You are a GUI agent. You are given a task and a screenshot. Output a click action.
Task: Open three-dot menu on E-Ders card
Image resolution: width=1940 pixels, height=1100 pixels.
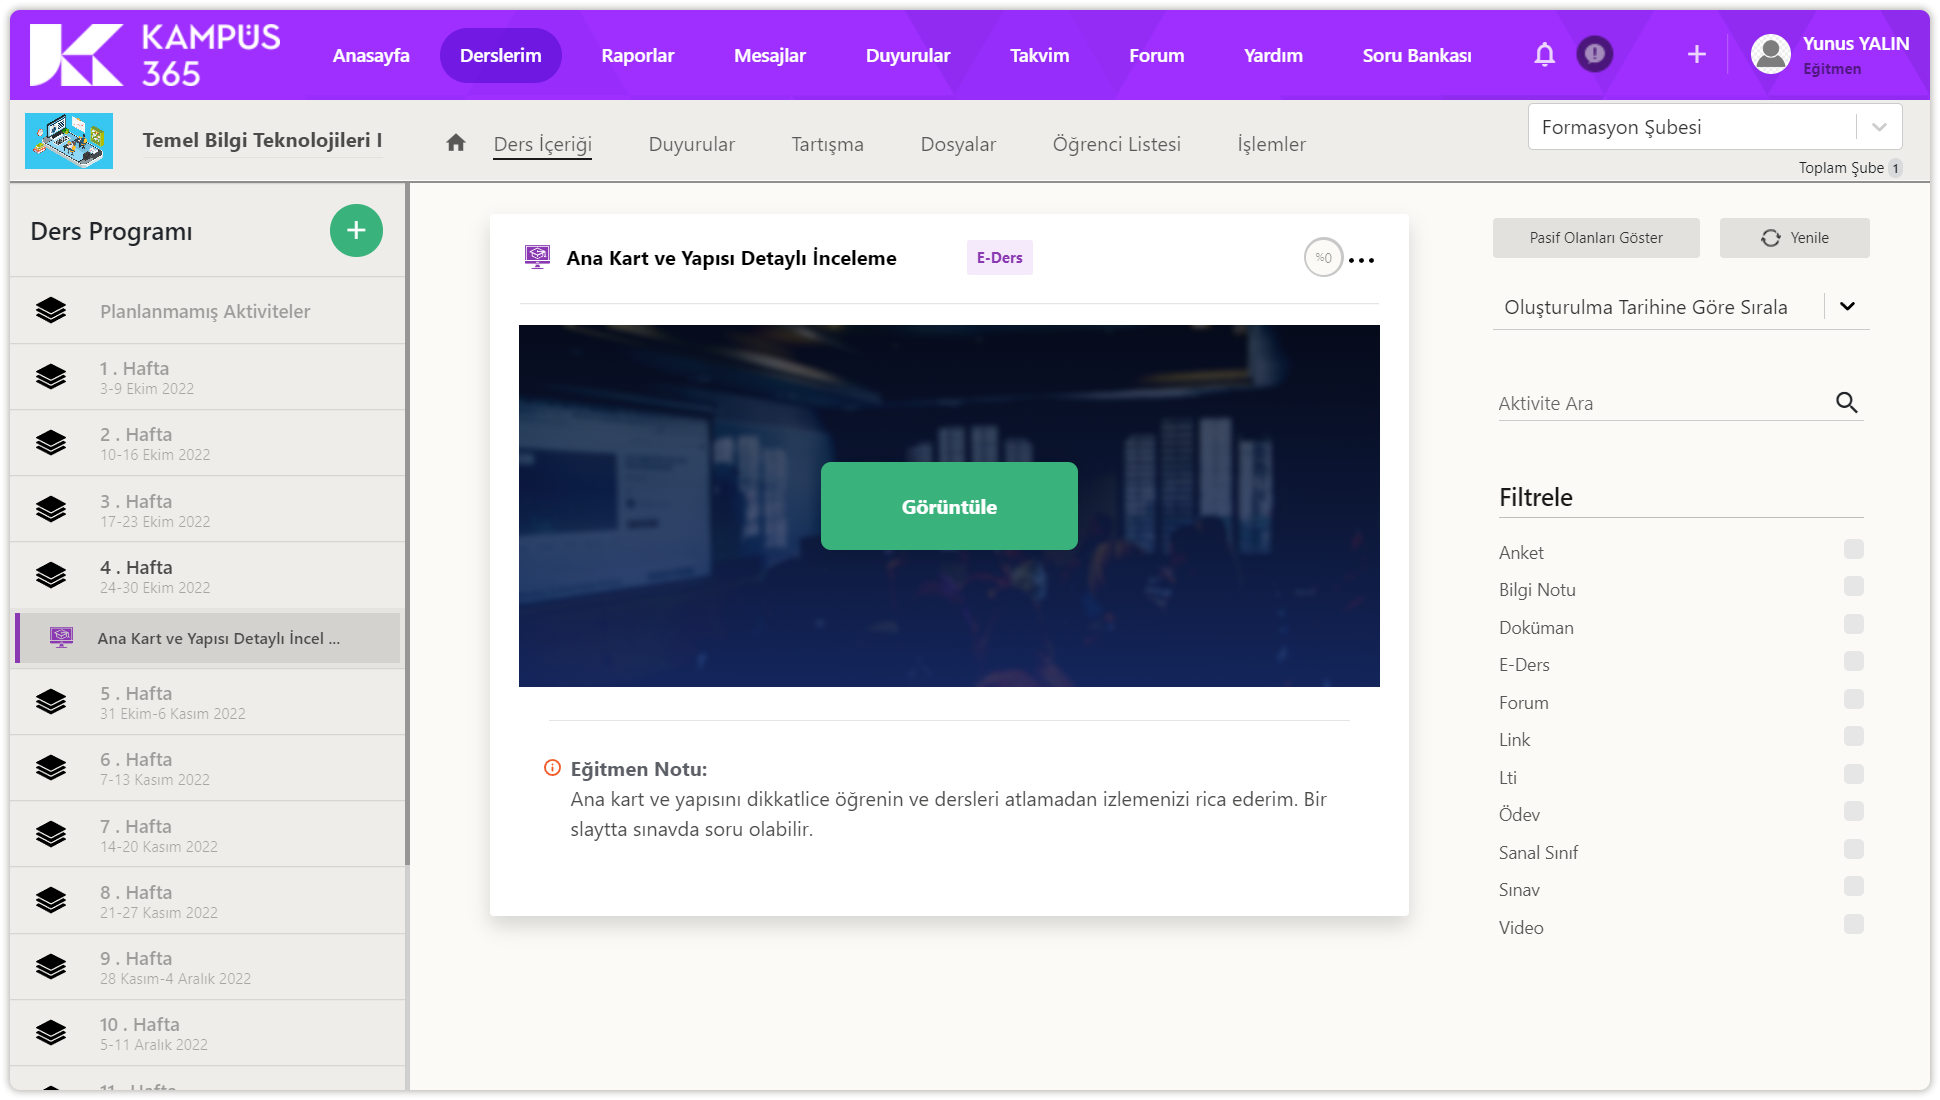pyautogui.click(x=1361, y=260)
